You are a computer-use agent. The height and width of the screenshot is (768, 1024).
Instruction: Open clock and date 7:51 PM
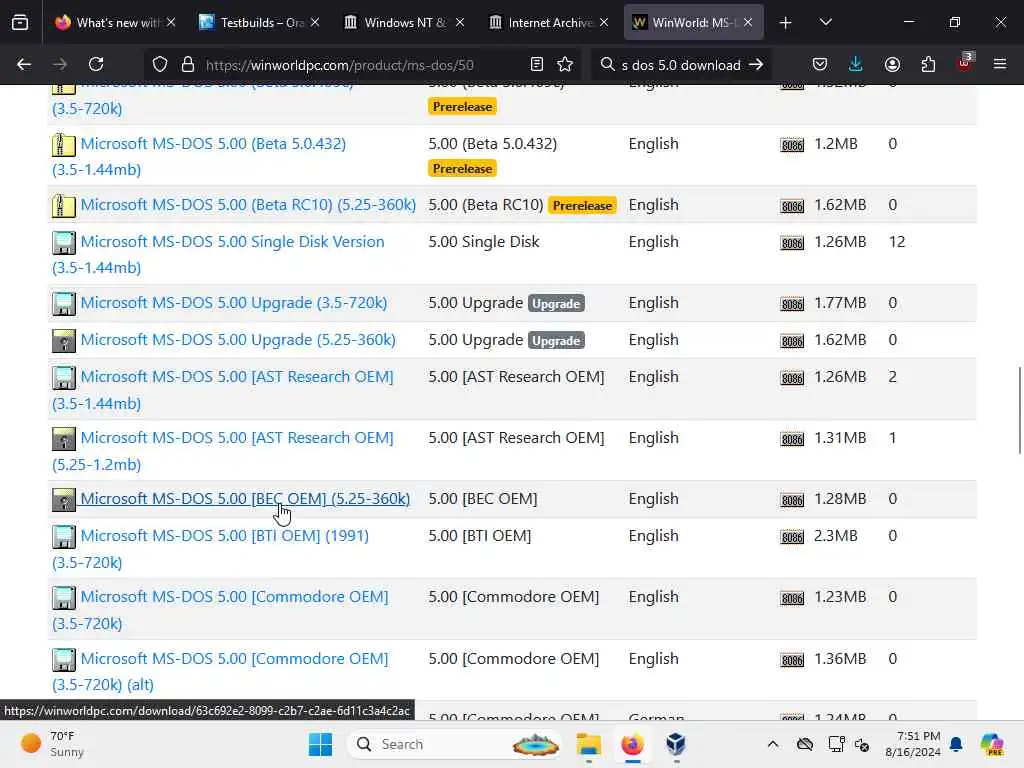tap(913, 744)
